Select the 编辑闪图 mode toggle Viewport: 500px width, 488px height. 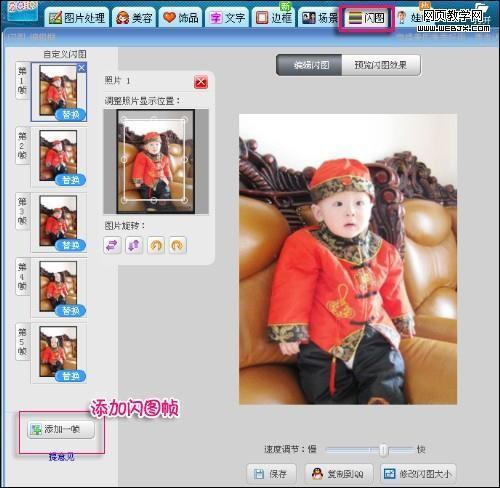click(309, 65)
